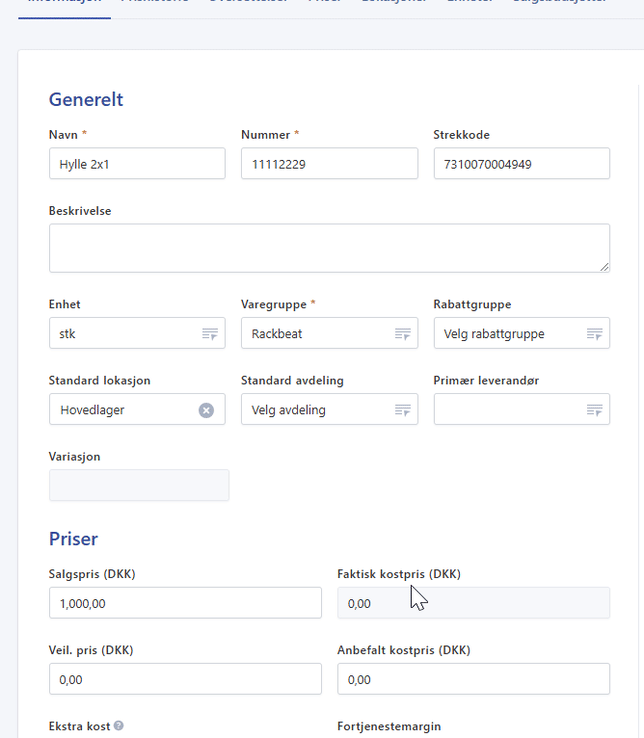Clear the Hovedlager standard location selection
The height and width of the screenshot is (738, 644).
[x=206, y=410]
